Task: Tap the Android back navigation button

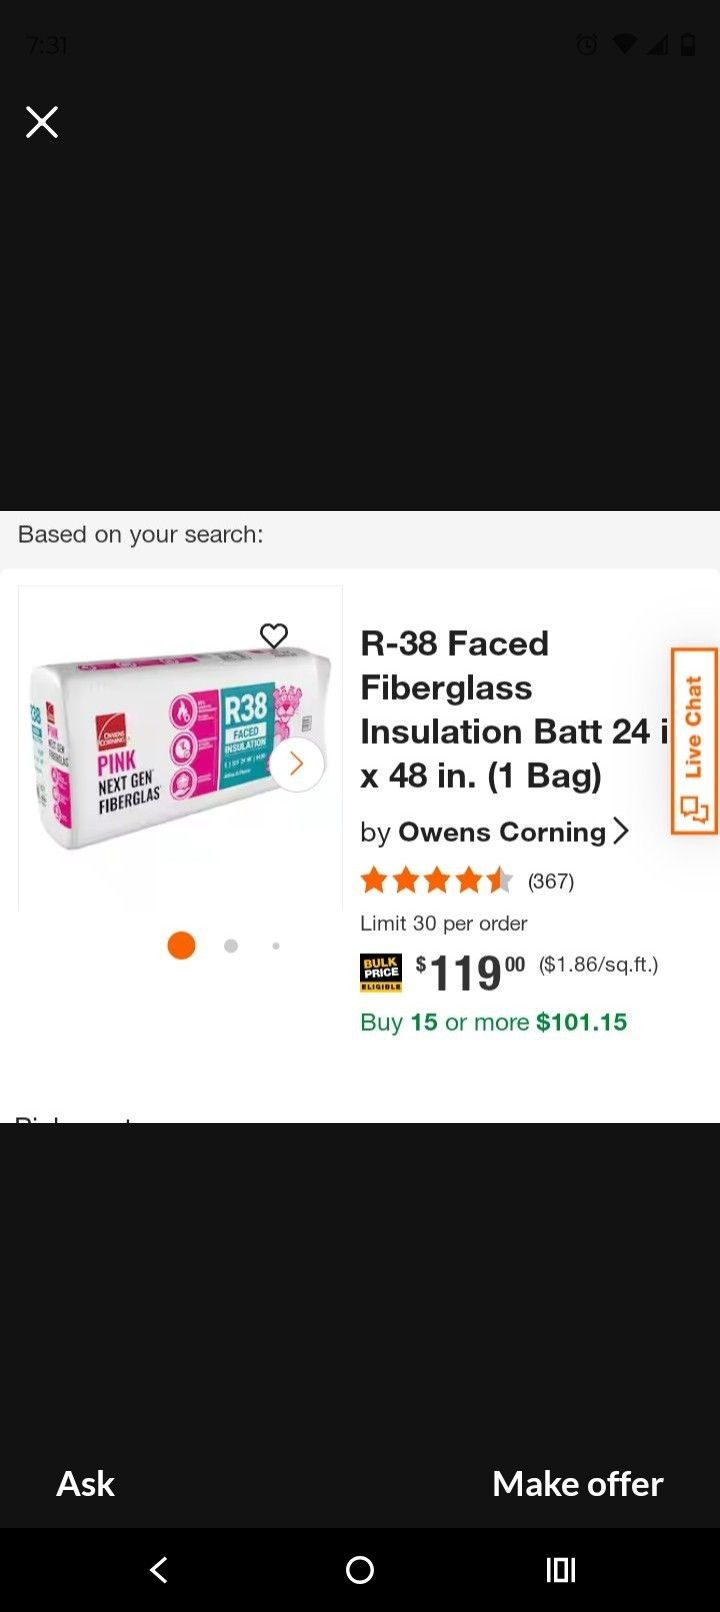Action: coord(159,1570)
